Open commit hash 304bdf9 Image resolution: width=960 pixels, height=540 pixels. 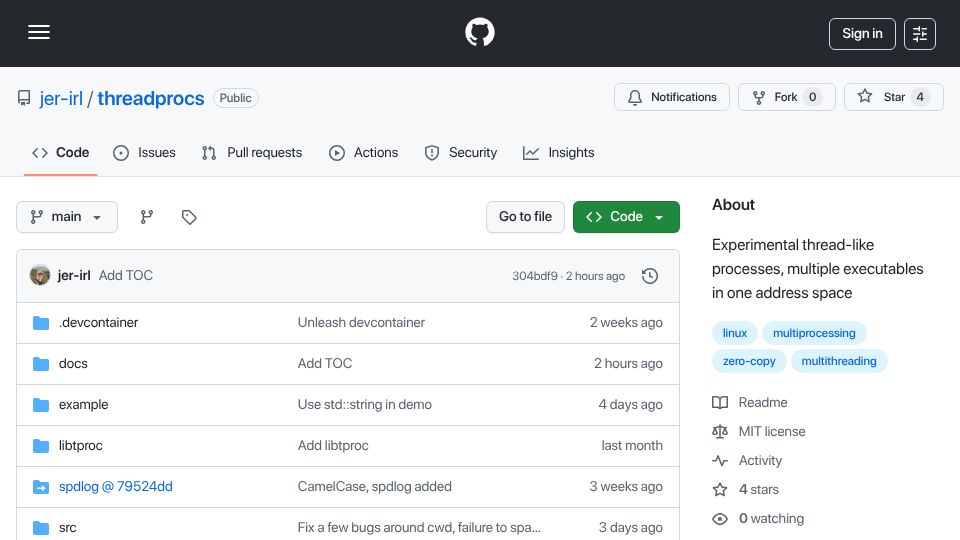pos(534,276)
